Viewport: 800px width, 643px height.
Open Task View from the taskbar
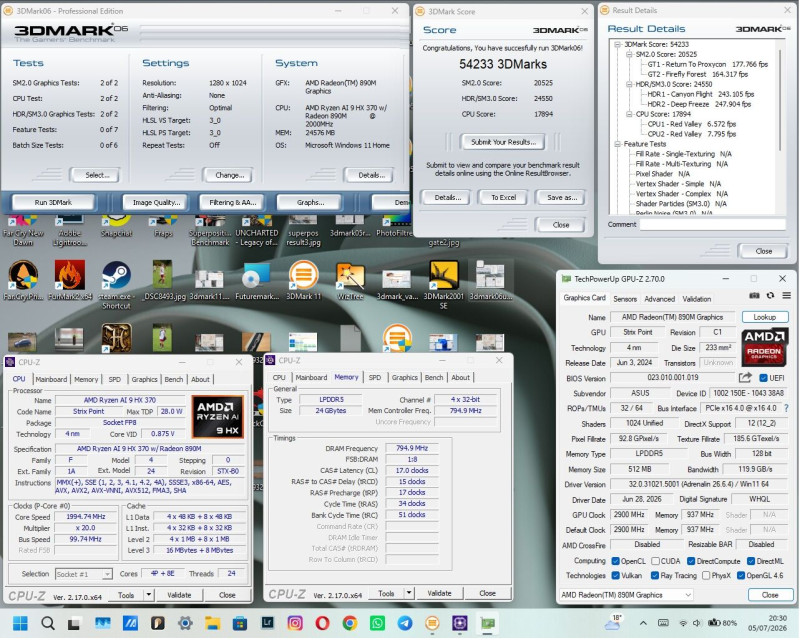(74, 623)
